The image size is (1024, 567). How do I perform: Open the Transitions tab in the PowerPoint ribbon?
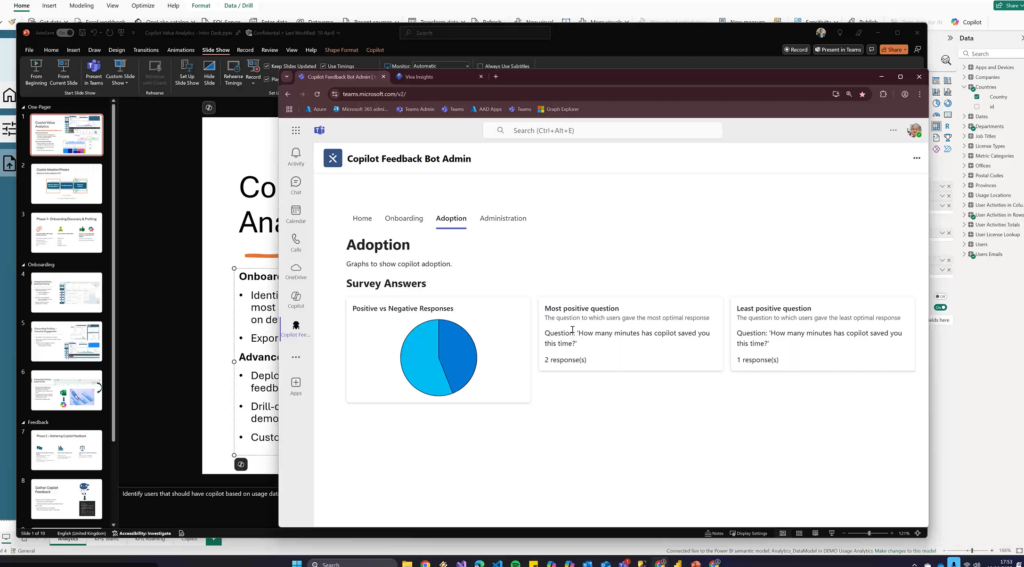click(146, 50)
